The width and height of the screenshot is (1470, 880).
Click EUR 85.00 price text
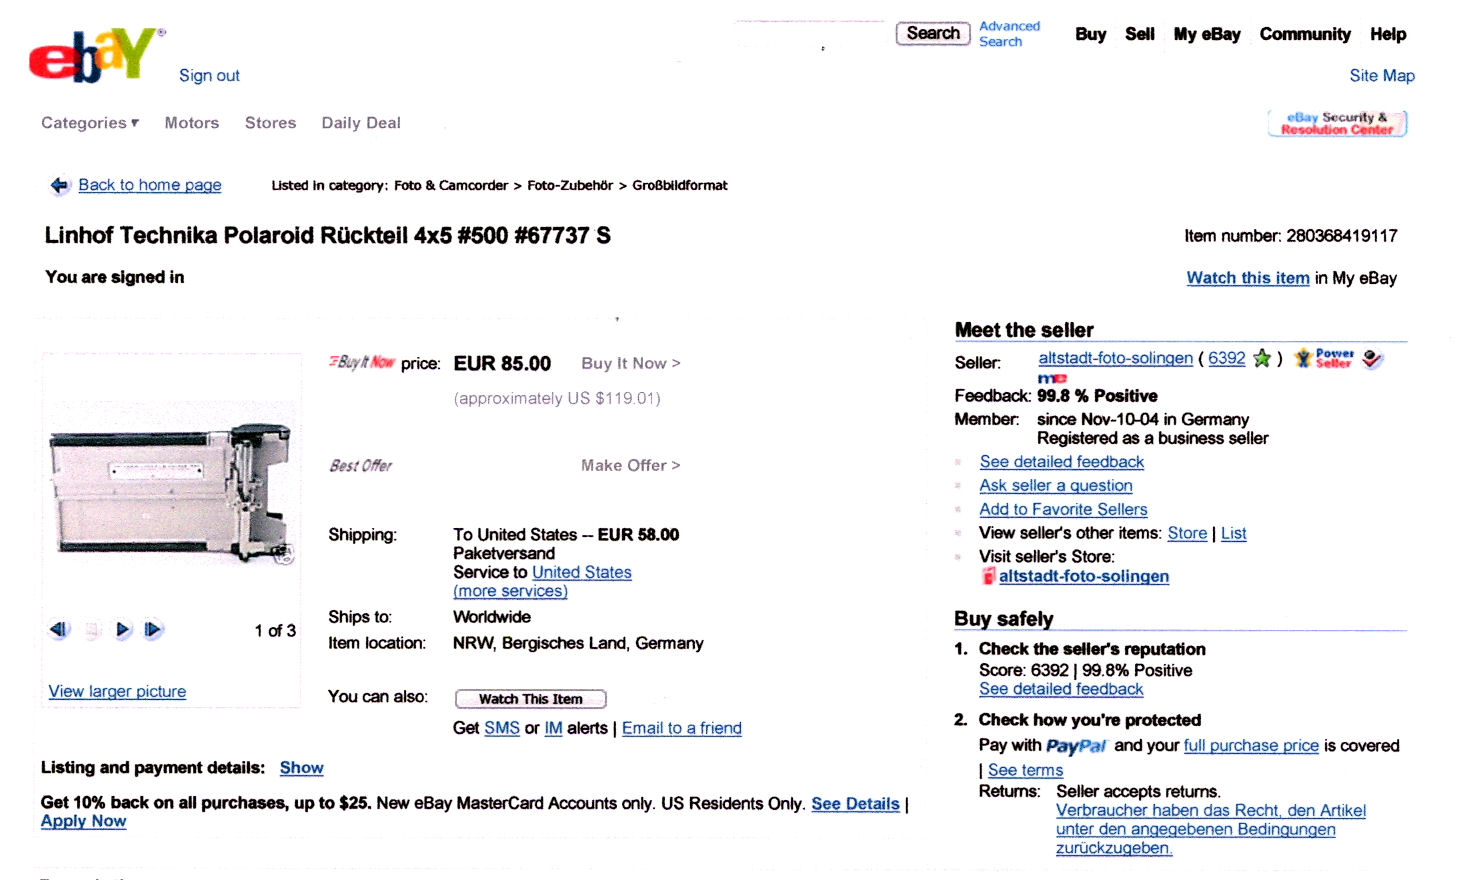pyautogui.click(x=502, y=364)
